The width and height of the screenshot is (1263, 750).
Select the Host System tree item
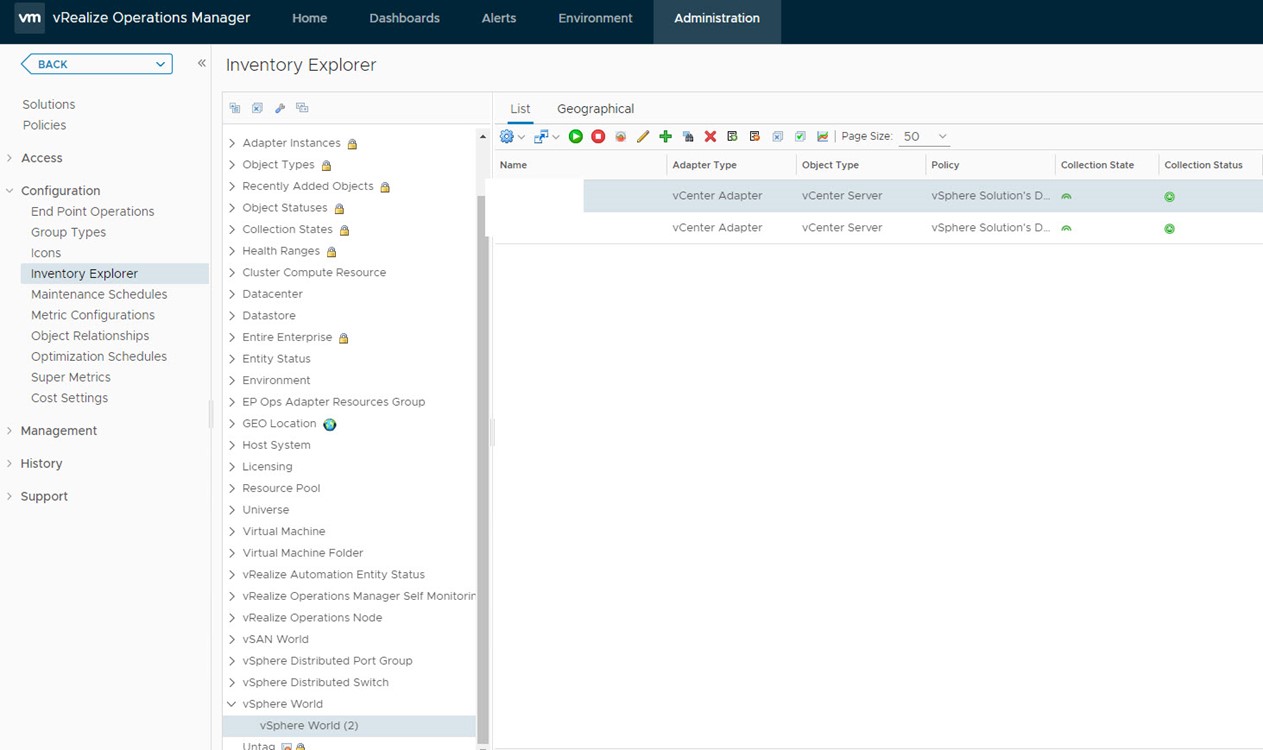click(x=276, y=445)
